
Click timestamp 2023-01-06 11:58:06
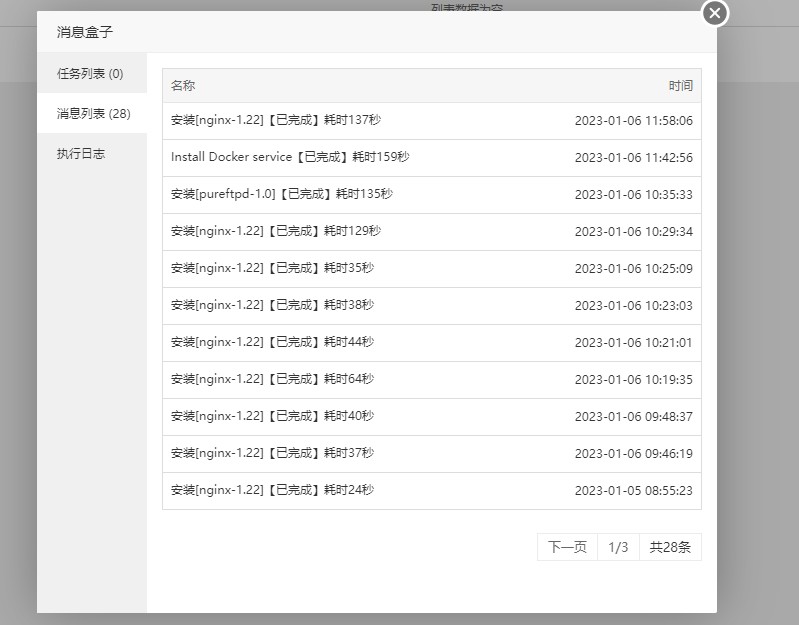coord(633,121)
